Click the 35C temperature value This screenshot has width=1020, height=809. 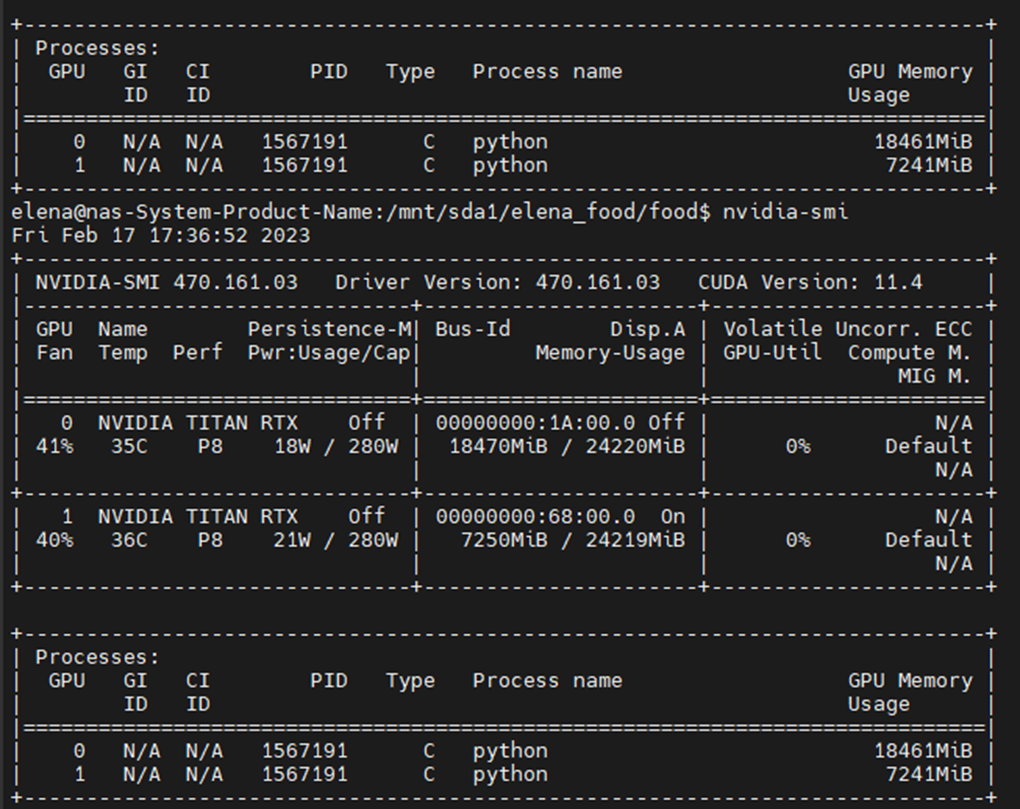pyautogui.click(x=129, y=446)
